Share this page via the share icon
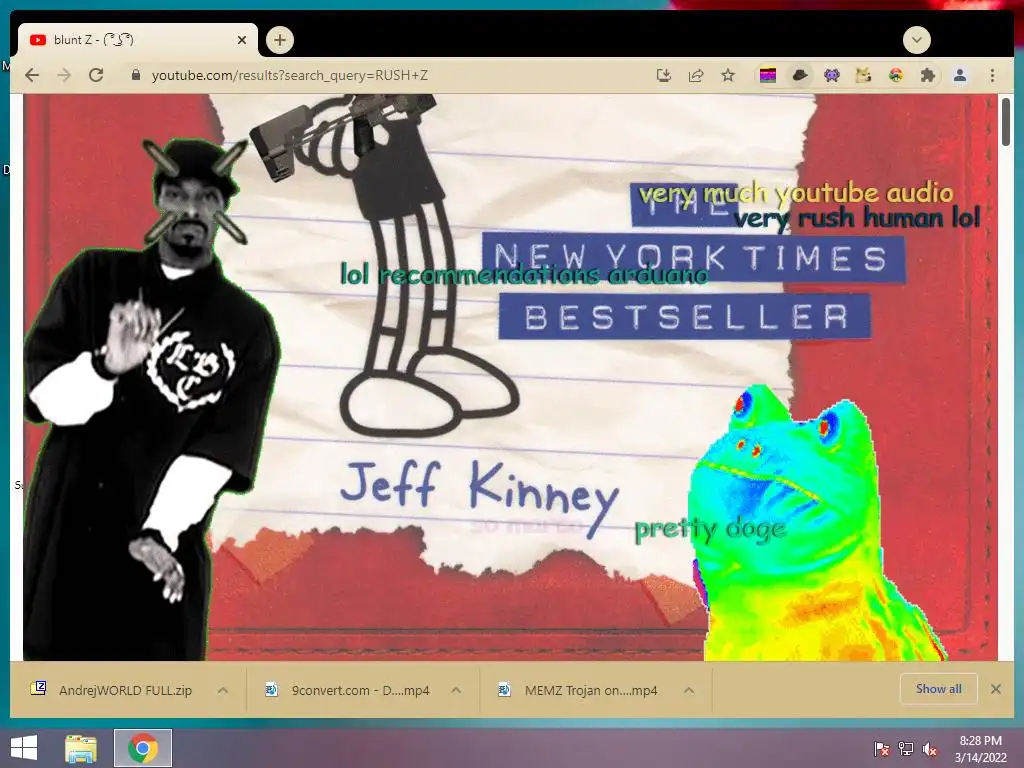Viewport: 1024px width, 768px height. 696,76
